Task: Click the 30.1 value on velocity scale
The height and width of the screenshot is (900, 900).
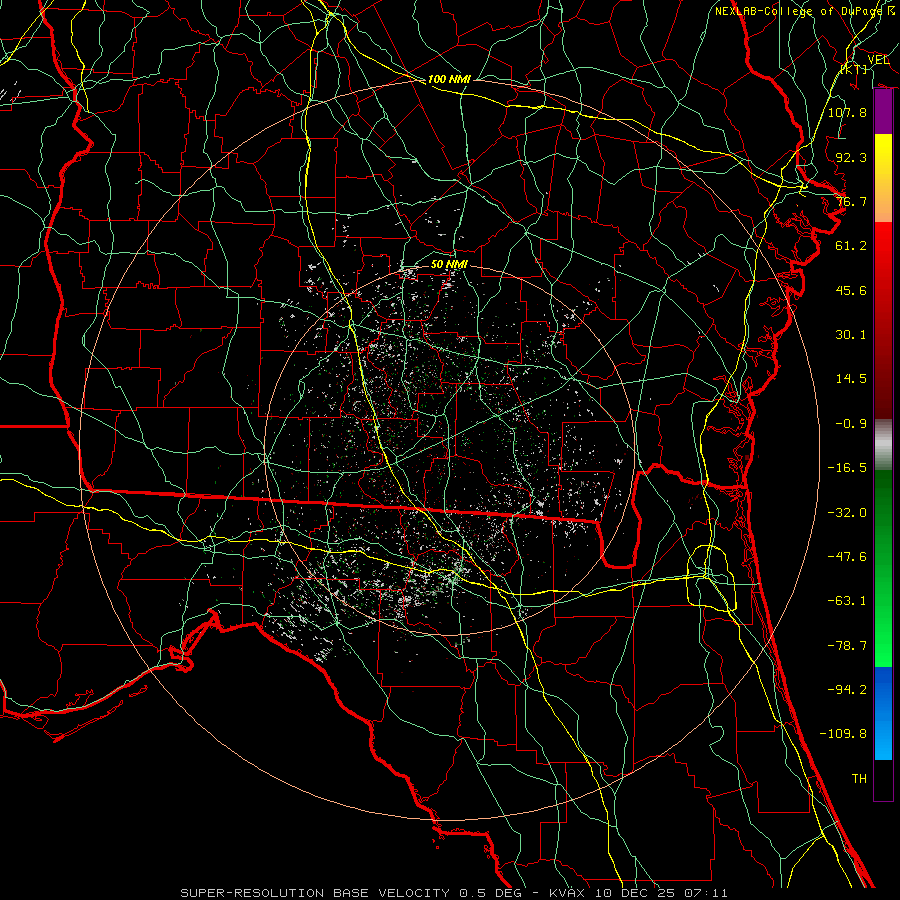Action: point(851,335)
